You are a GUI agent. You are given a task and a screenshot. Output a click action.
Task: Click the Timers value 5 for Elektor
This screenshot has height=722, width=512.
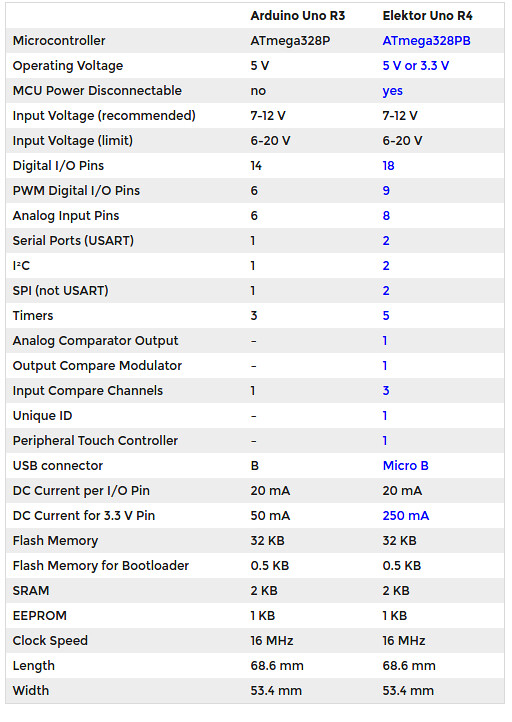click(386, 316)
